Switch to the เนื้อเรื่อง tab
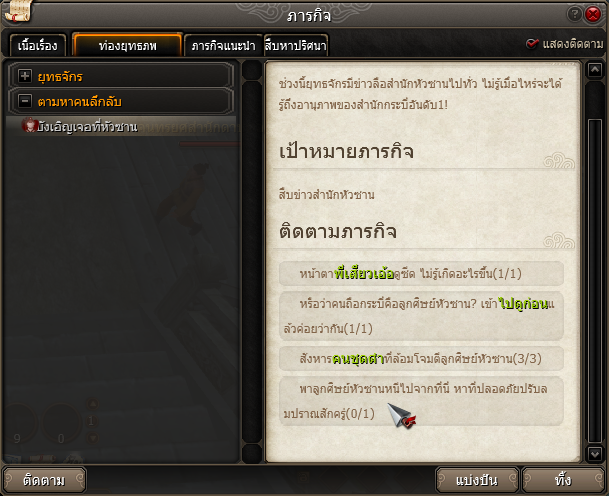609x496 pixels. (38, 45)
